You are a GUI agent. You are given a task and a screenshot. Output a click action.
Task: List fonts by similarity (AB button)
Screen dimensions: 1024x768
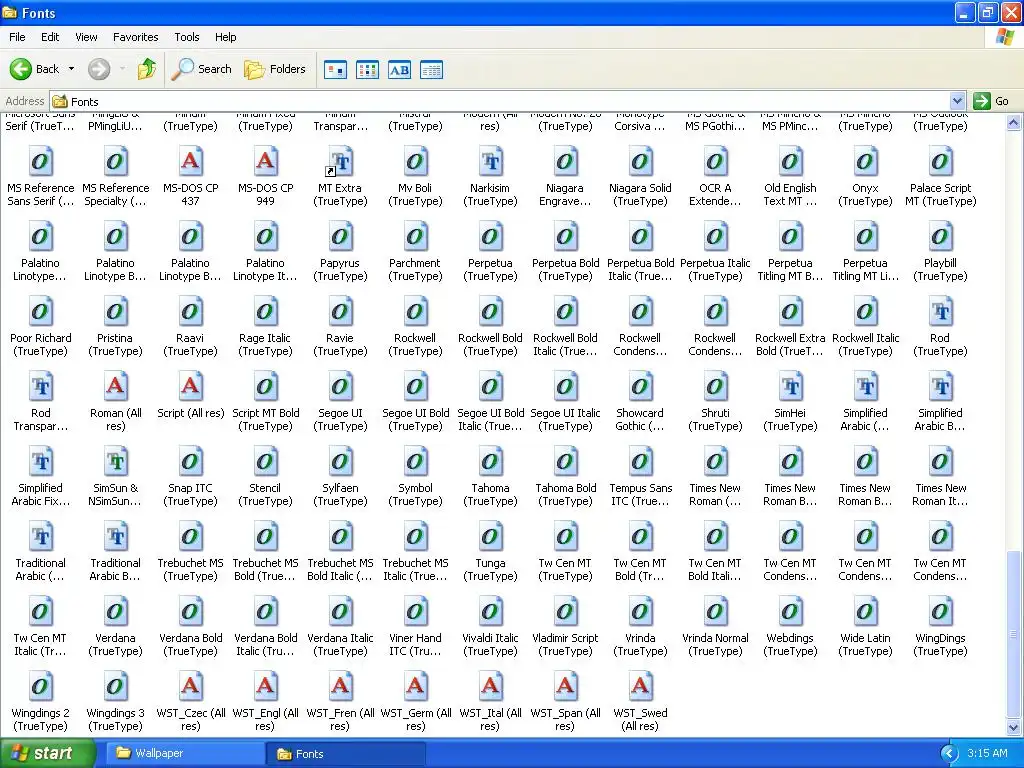pos(400,69)
